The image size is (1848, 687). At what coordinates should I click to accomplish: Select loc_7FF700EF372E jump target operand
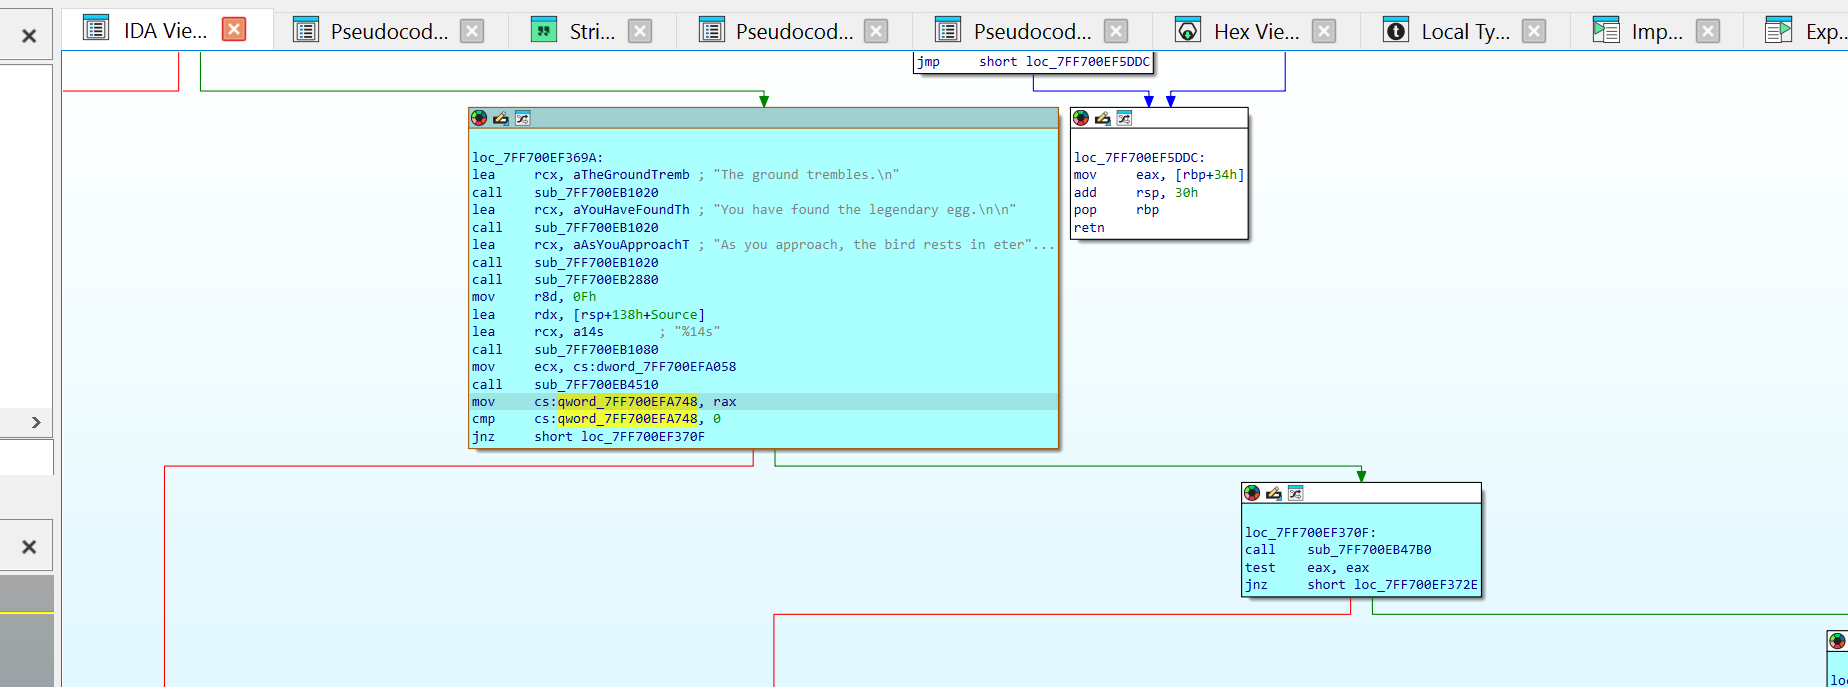(1416, 585)
